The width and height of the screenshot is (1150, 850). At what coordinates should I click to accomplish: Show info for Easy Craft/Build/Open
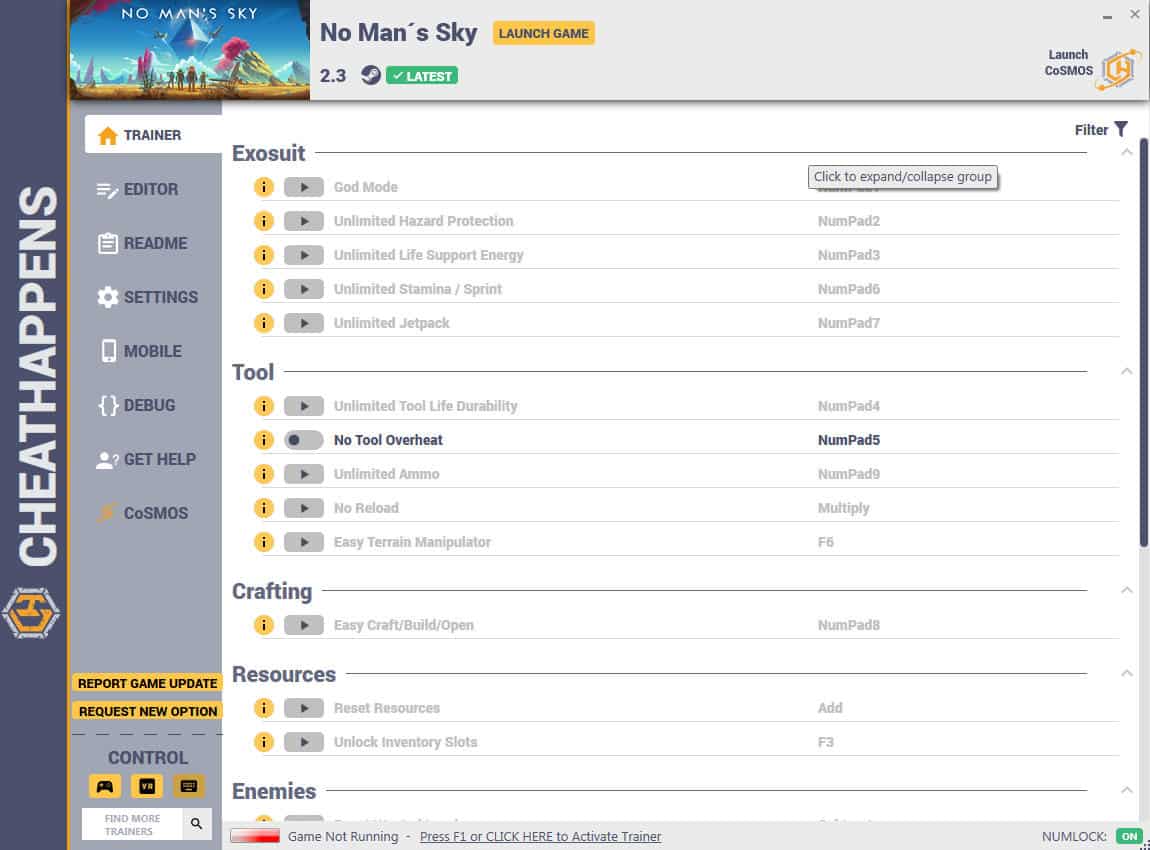[263, 625]
